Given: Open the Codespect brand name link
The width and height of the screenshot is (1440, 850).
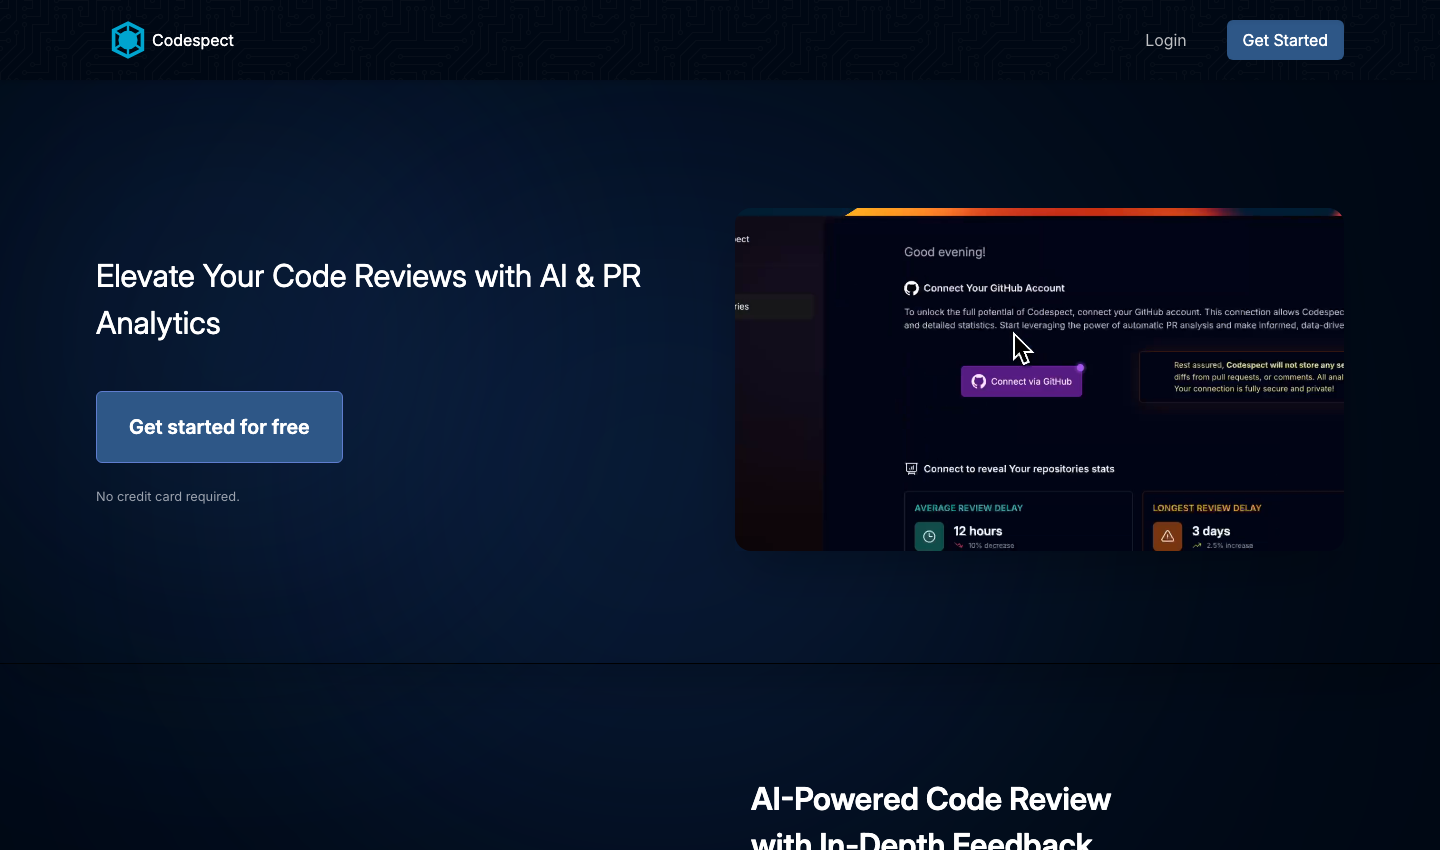Looking at the screenshot, I should [193, 40].
